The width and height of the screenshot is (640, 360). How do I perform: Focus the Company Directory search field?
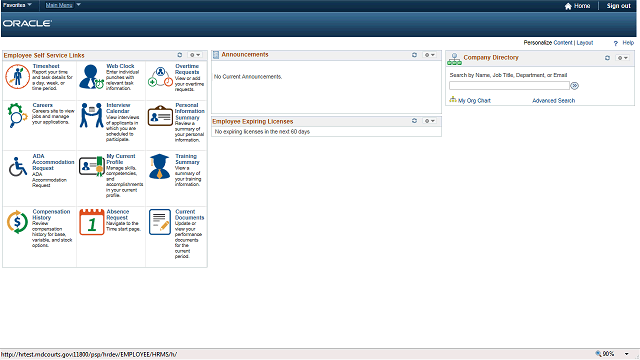coord(509,85)
